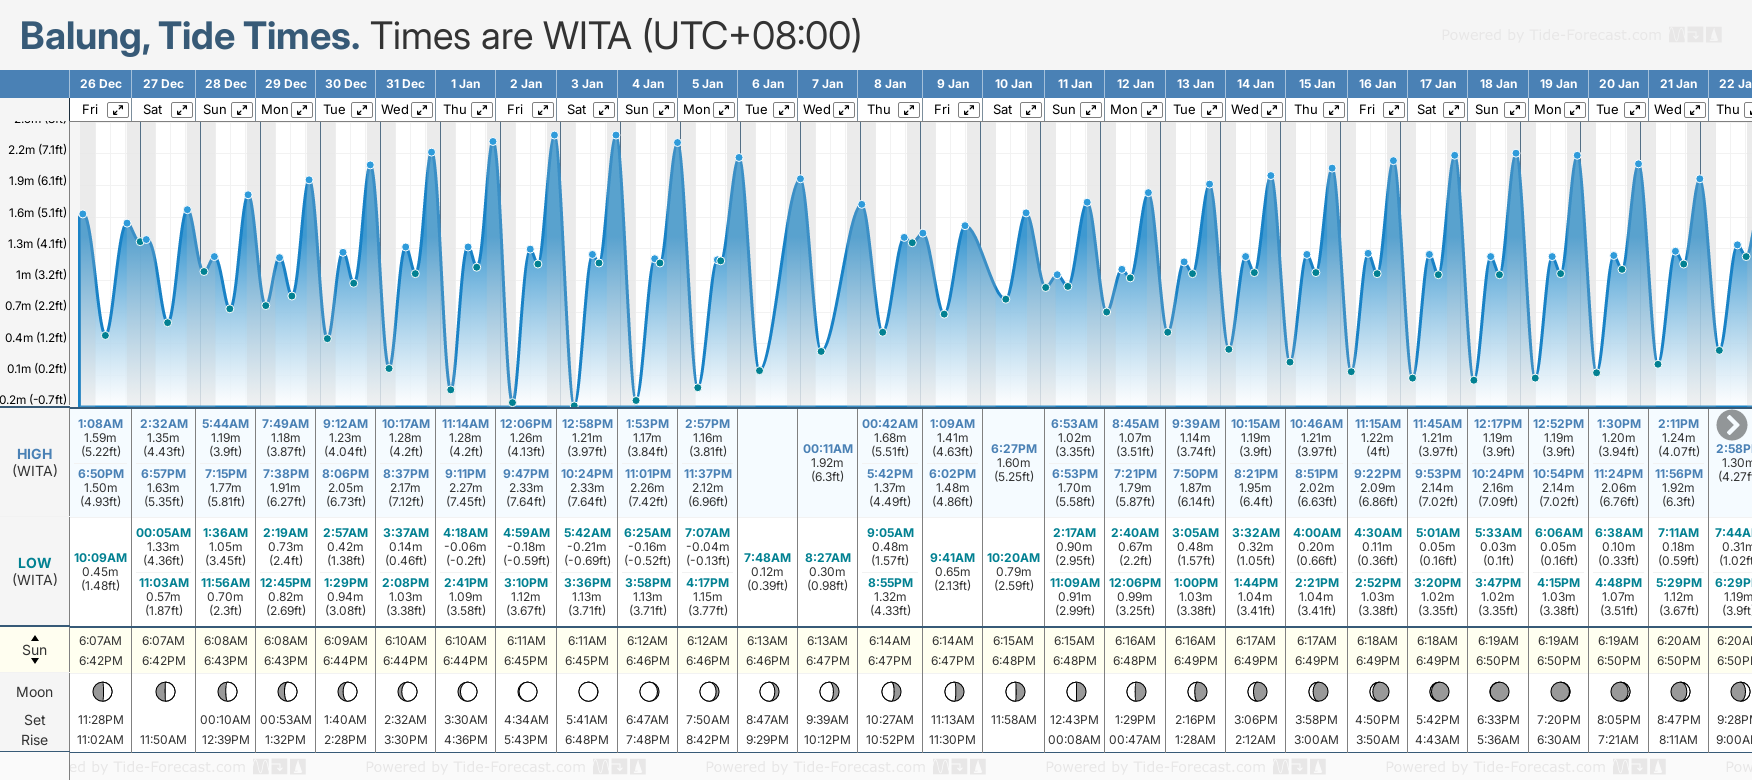Image resolution: width=1752 pixels, height=780 pixels.
Task: Click the Balung, Tide Times heading
Action: [x=190, y=37]
